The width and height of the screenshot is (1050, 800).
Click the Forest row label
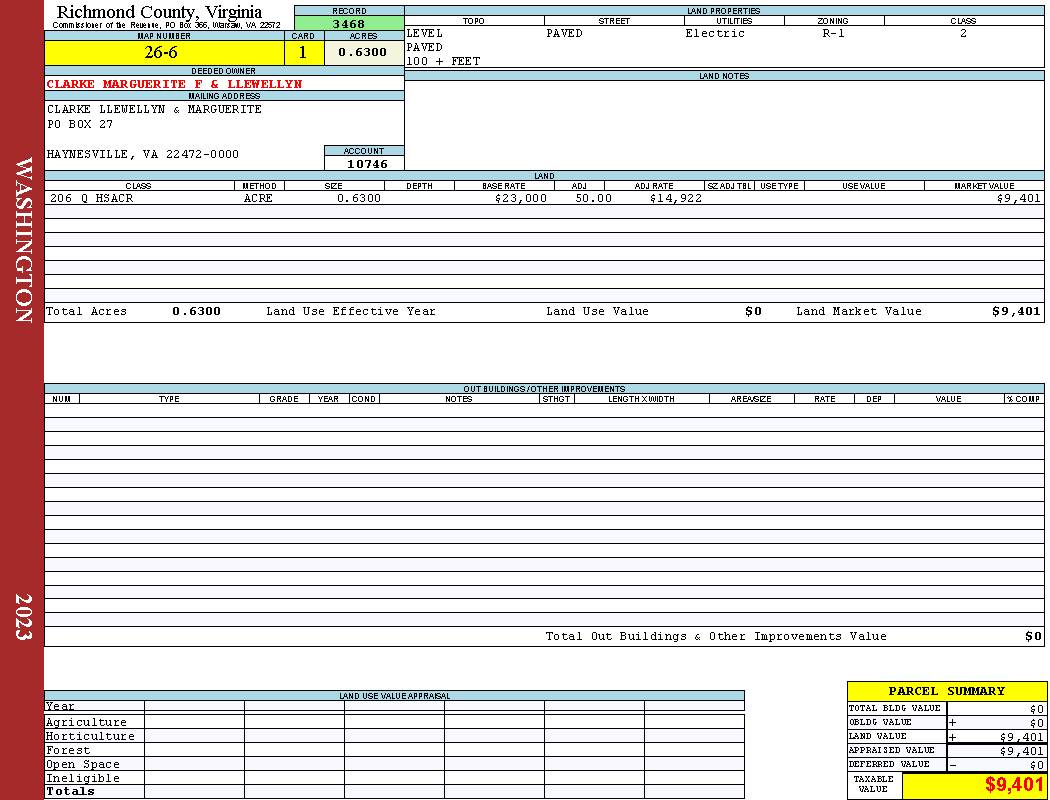(x=68, y=750)
